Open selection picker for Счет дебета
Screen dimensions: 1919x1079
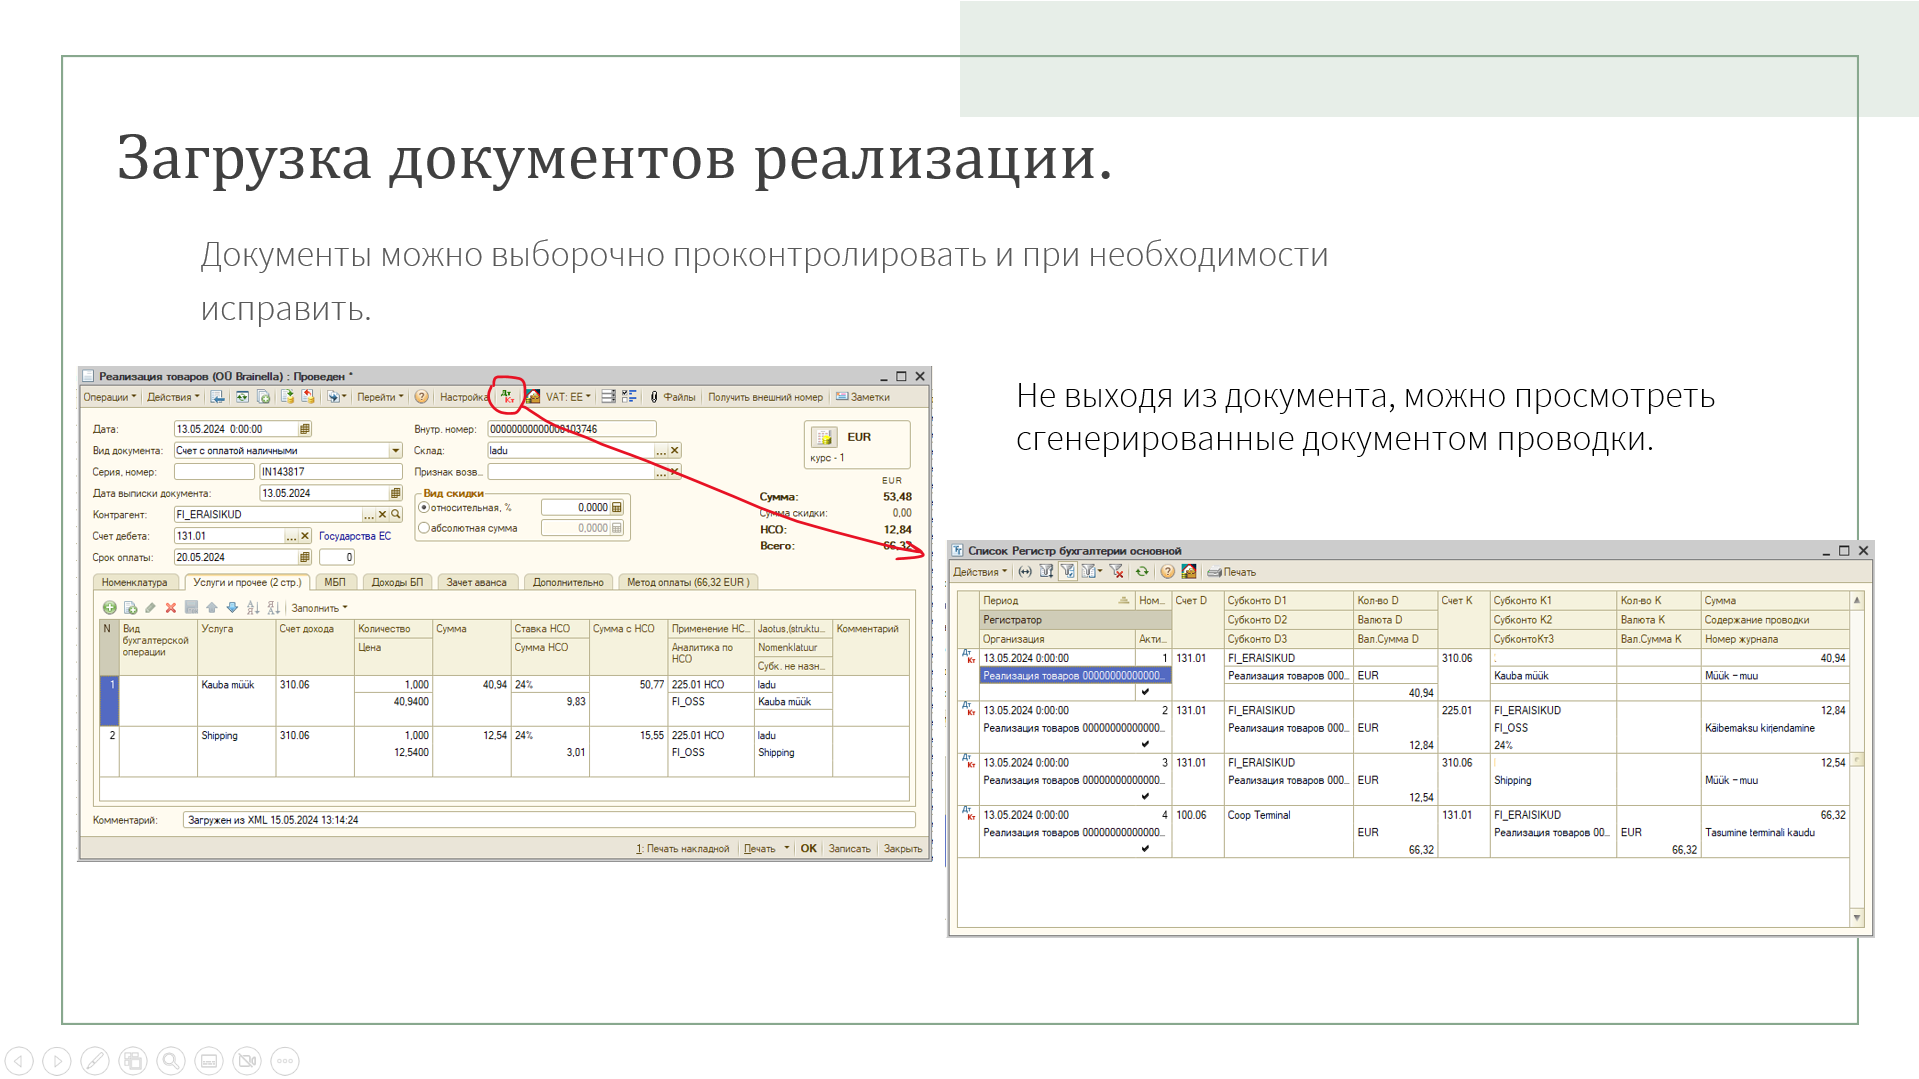(291, 536)
